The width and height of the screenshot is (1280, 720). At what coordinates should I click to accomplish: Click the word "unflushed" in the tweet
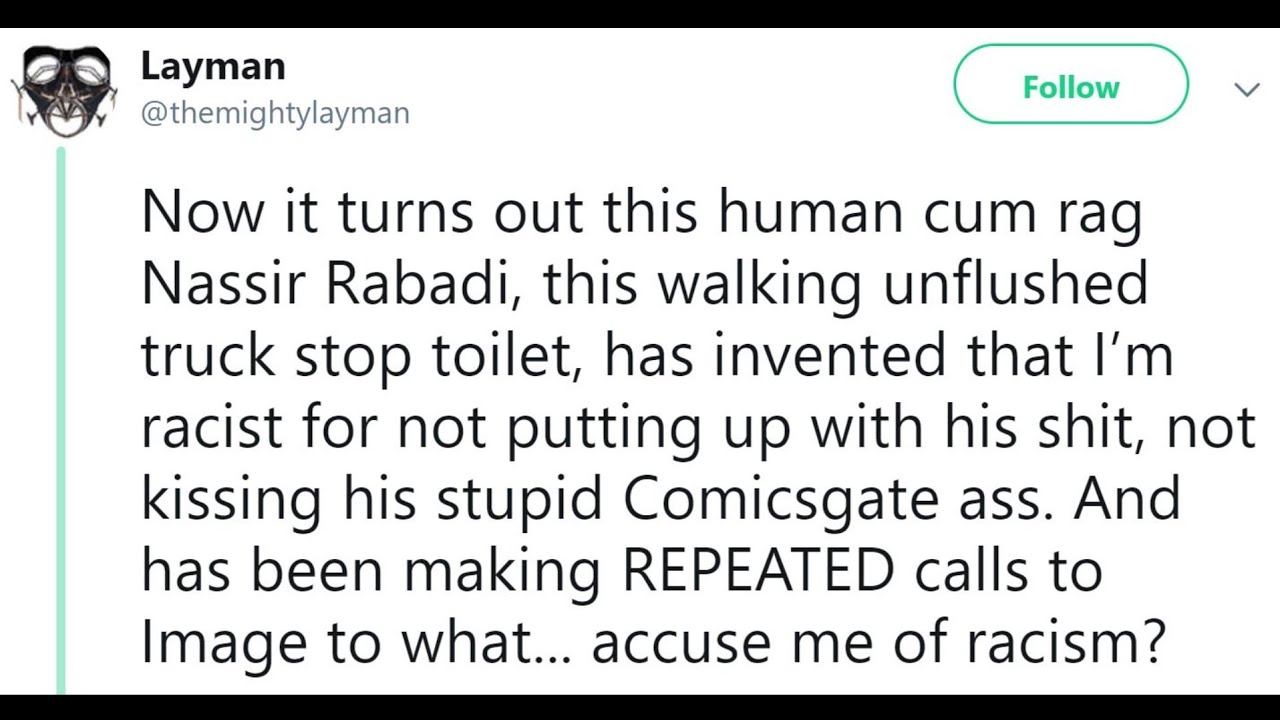click(1015, 286)
